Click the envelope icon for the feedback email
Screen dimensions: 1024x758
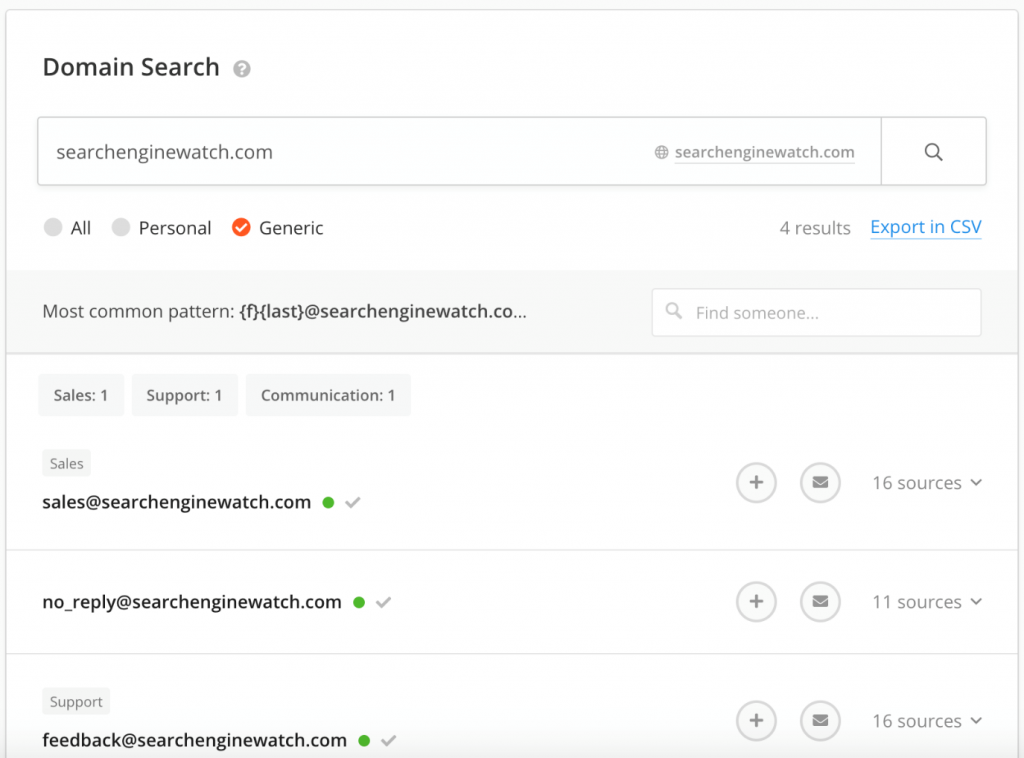click(x=820, y=721)
